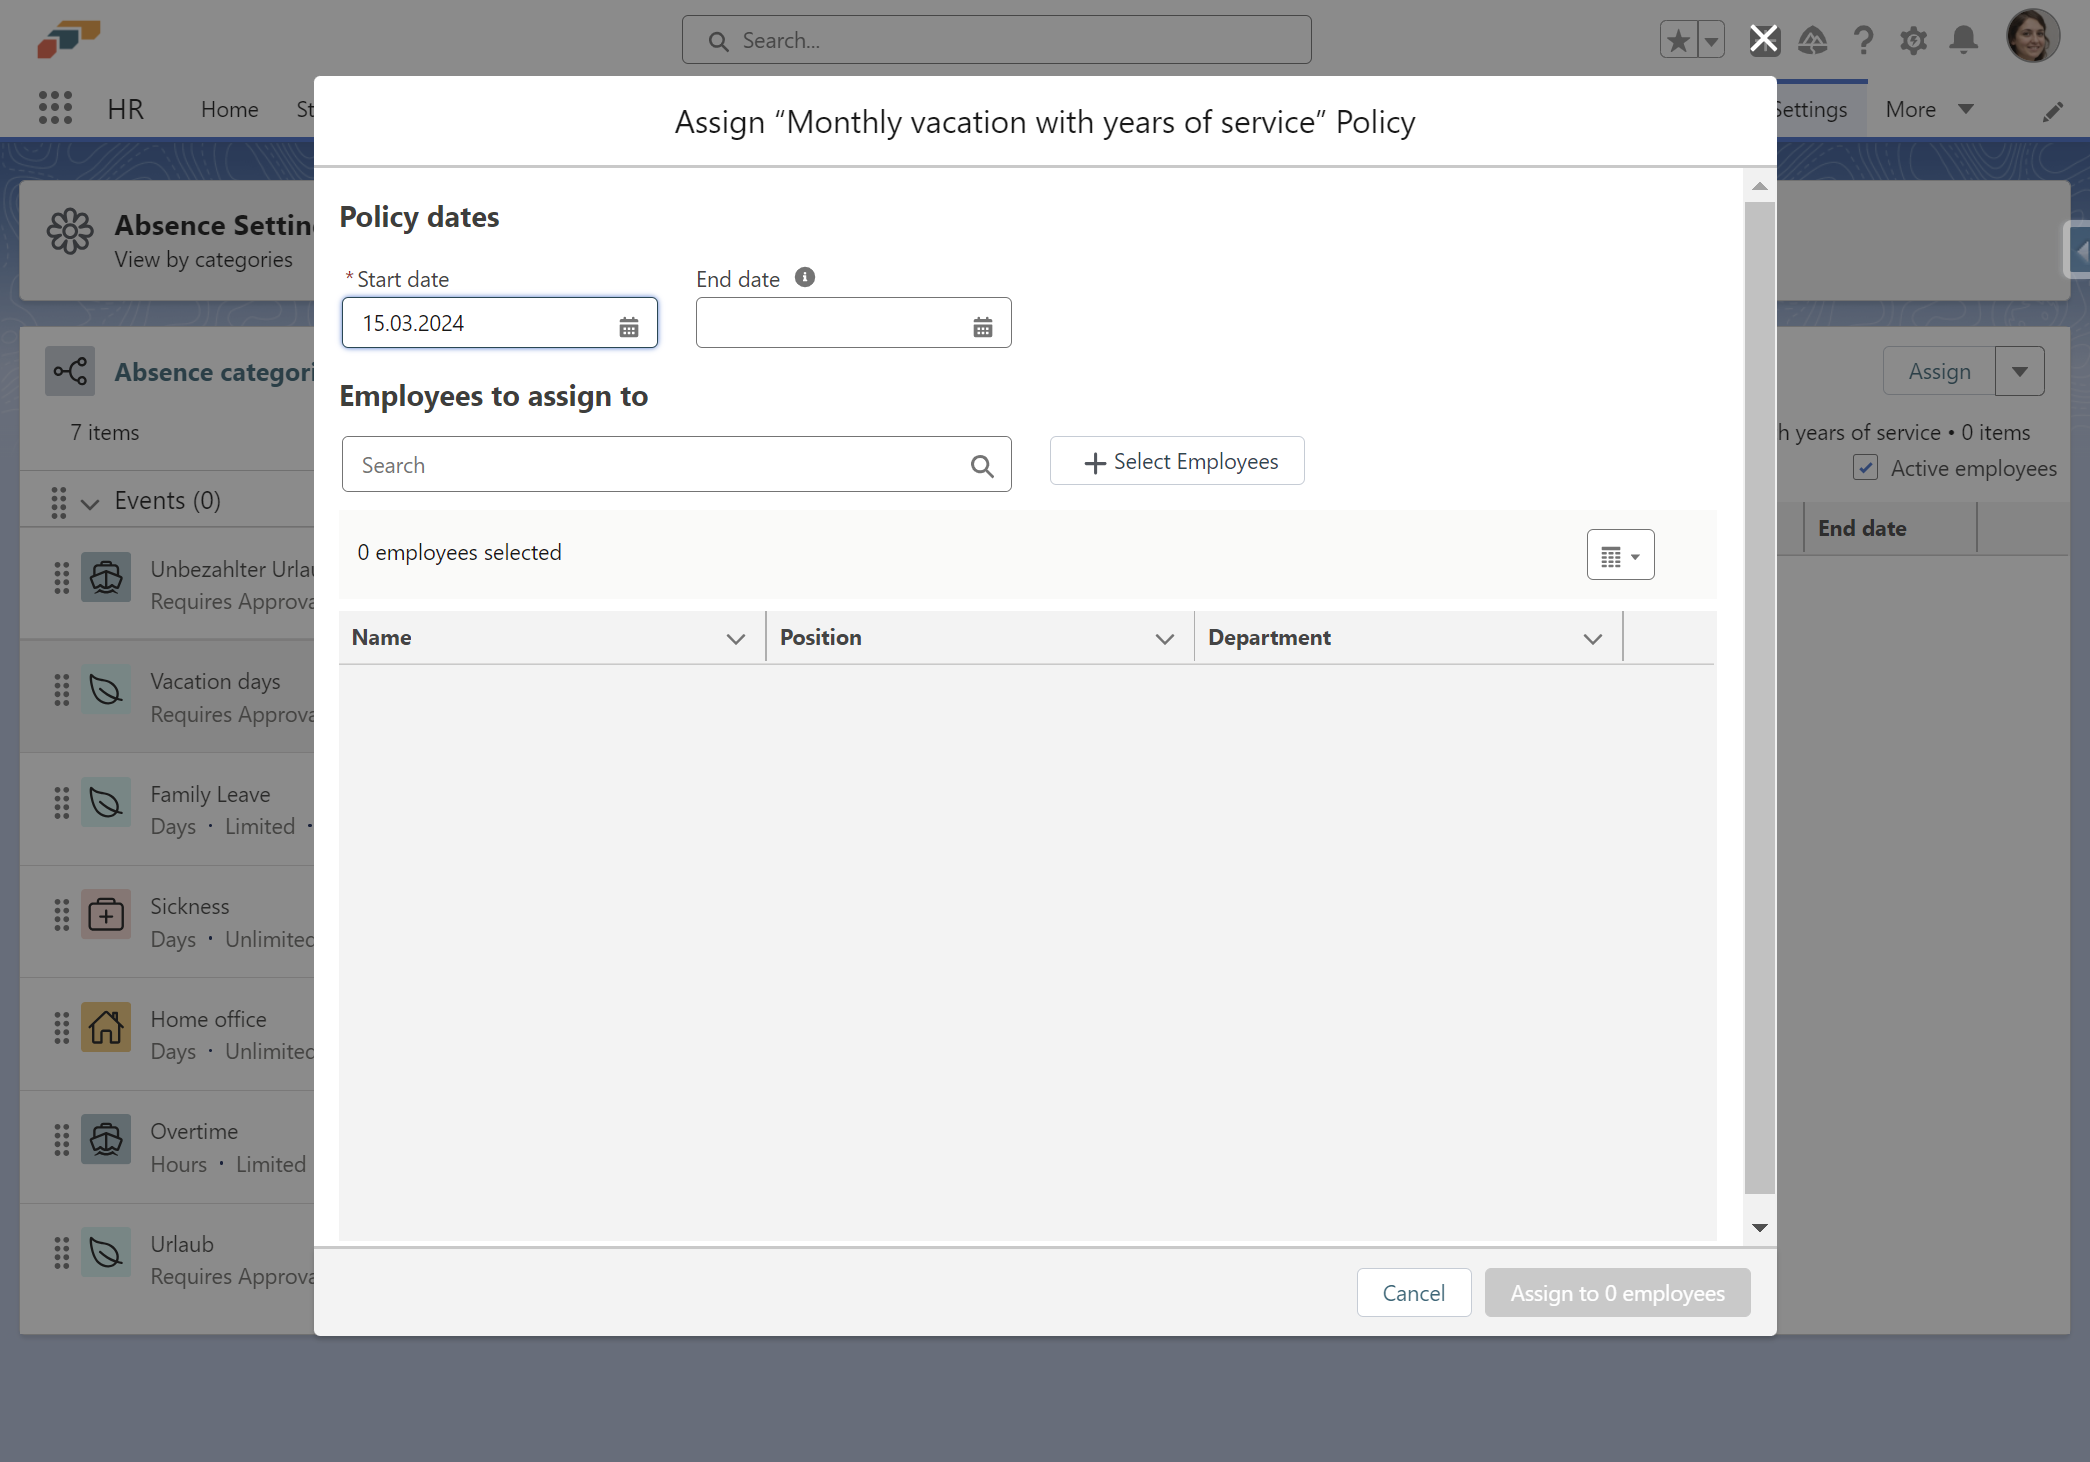The width and height of the screenshot is (2090, 1462).
Task: Open the App Launcher grid icon
Action: pos(56,108)
